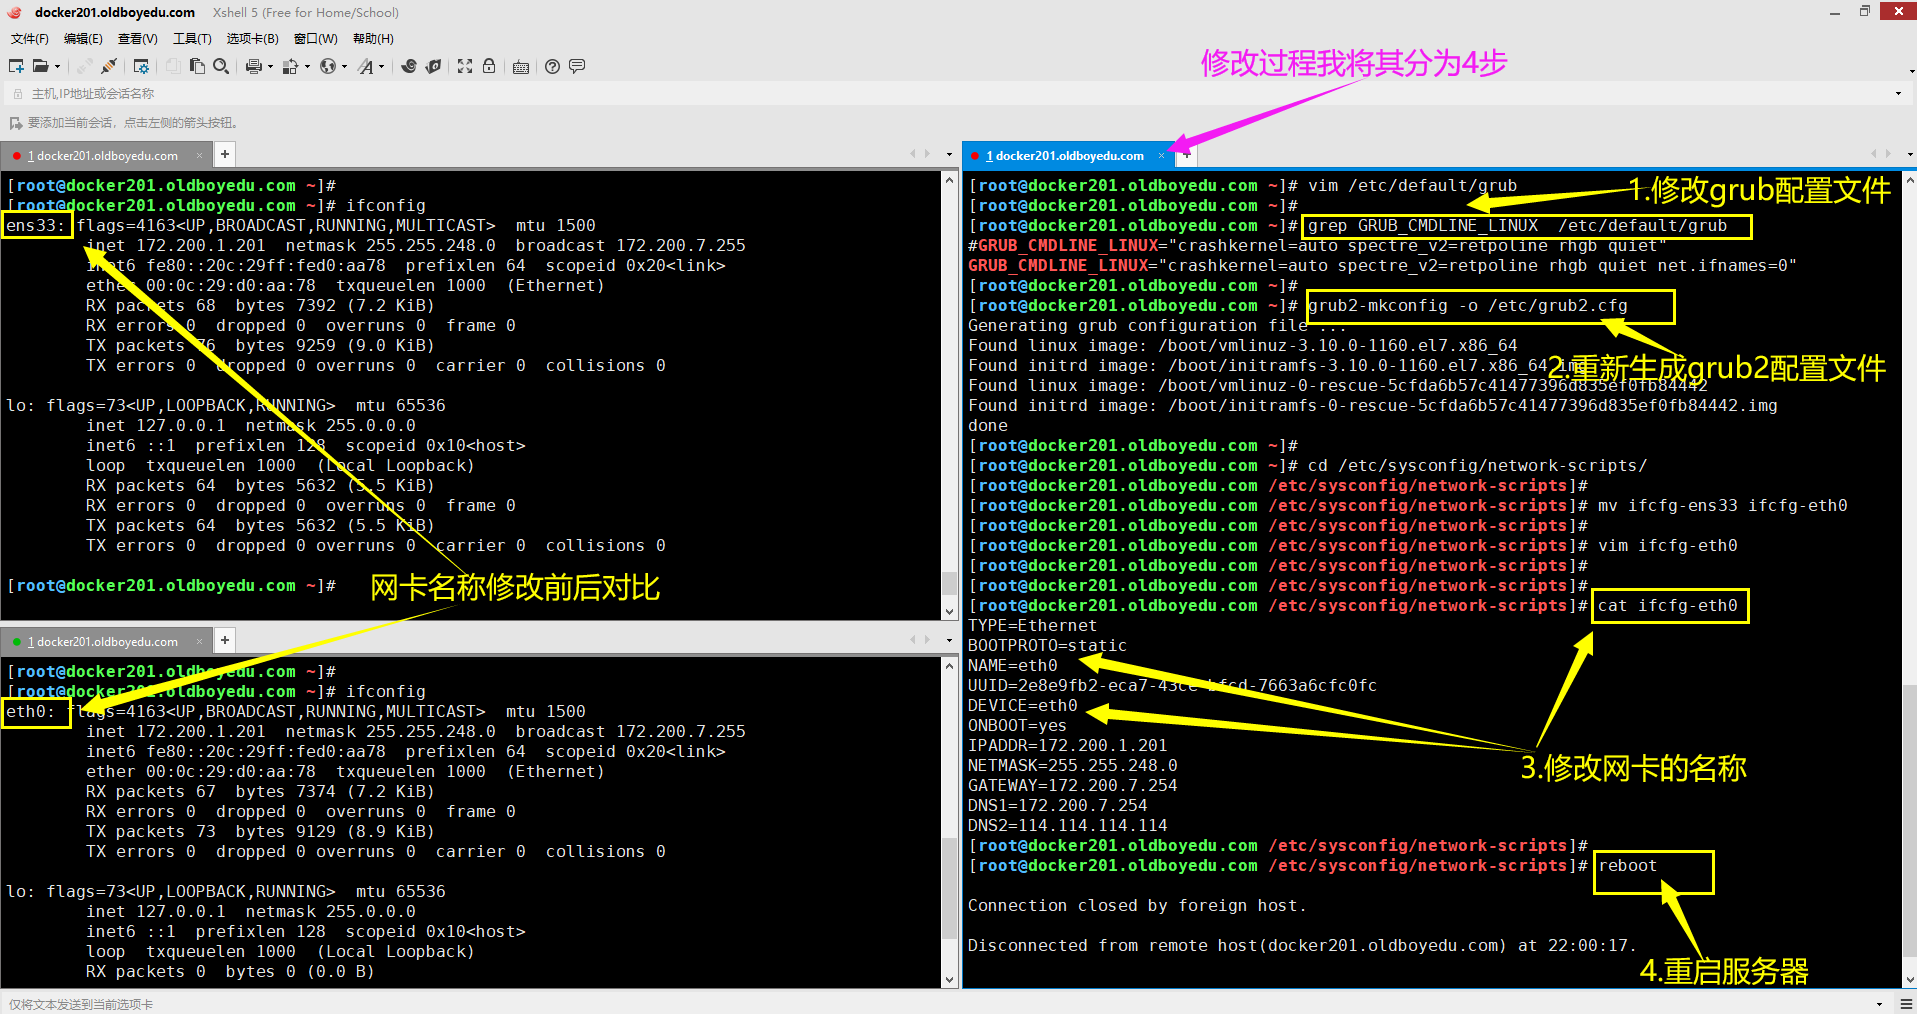Click the Lock screen padlock icon
Screen dimensions: 1917x1014
(489, 66)
